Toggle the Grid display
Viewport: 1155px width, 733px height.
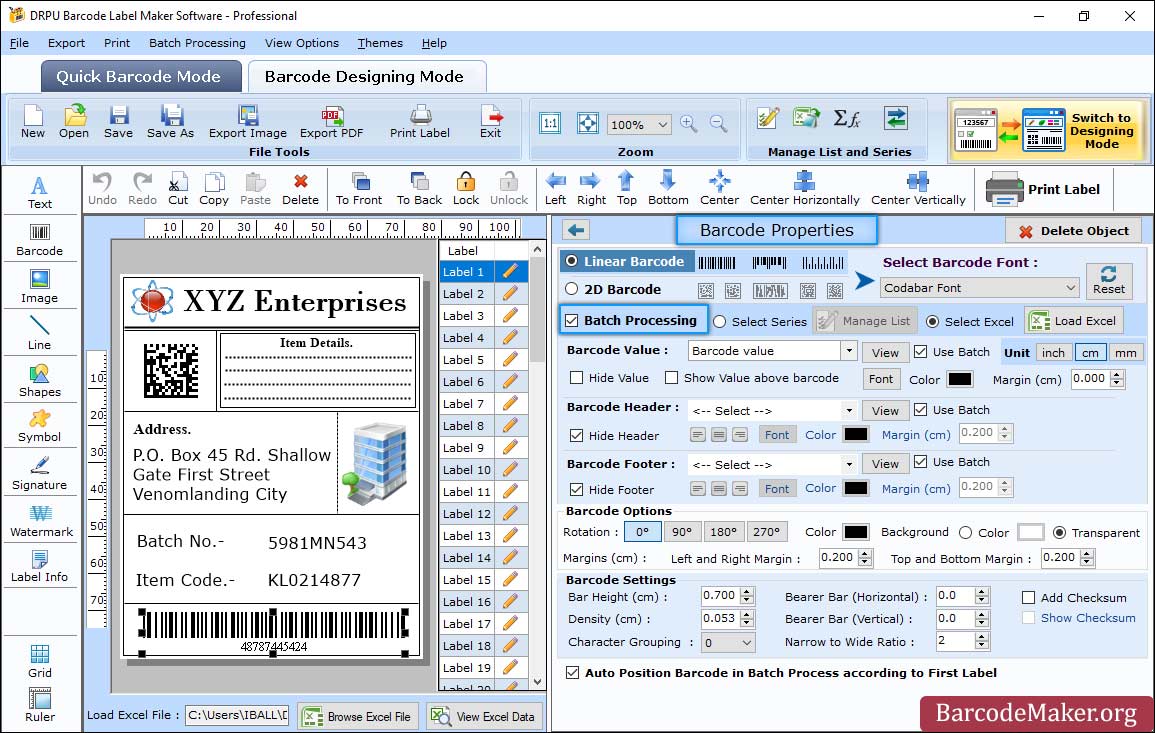40,661
